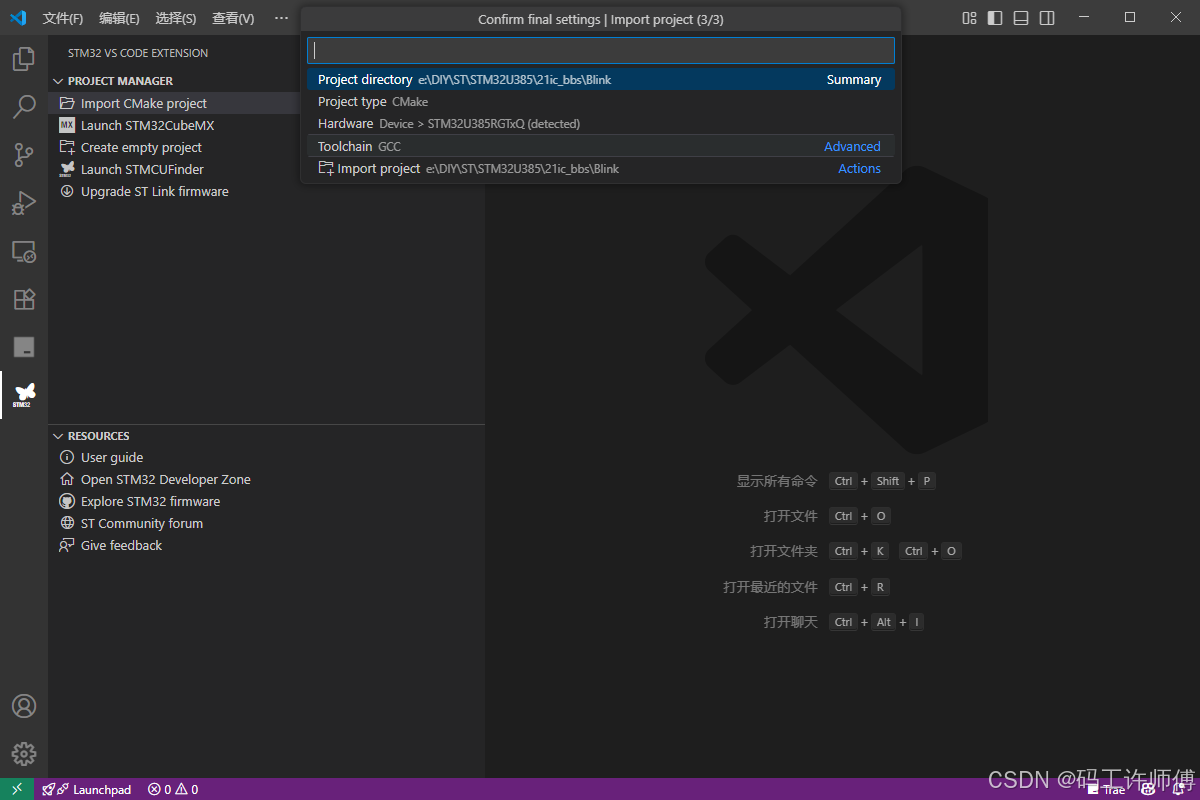The width and height of the screenshot is (1200, 800).
Task: Open the Remote Explorer view
Action: click(x=24, y=251)
